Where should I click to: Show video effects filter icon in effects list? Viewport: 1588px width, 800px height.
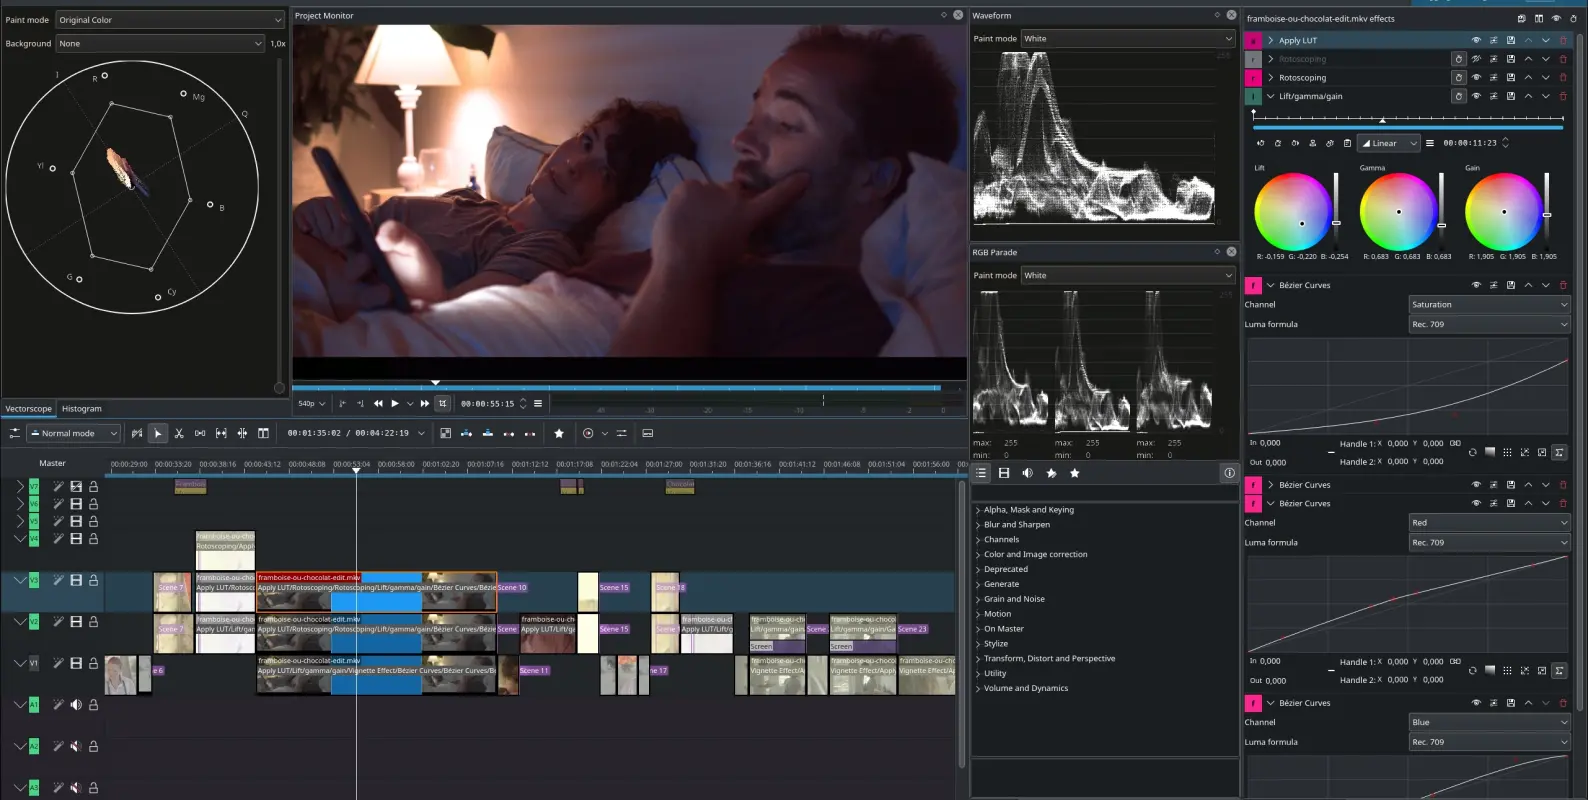tap(1004, 473)
